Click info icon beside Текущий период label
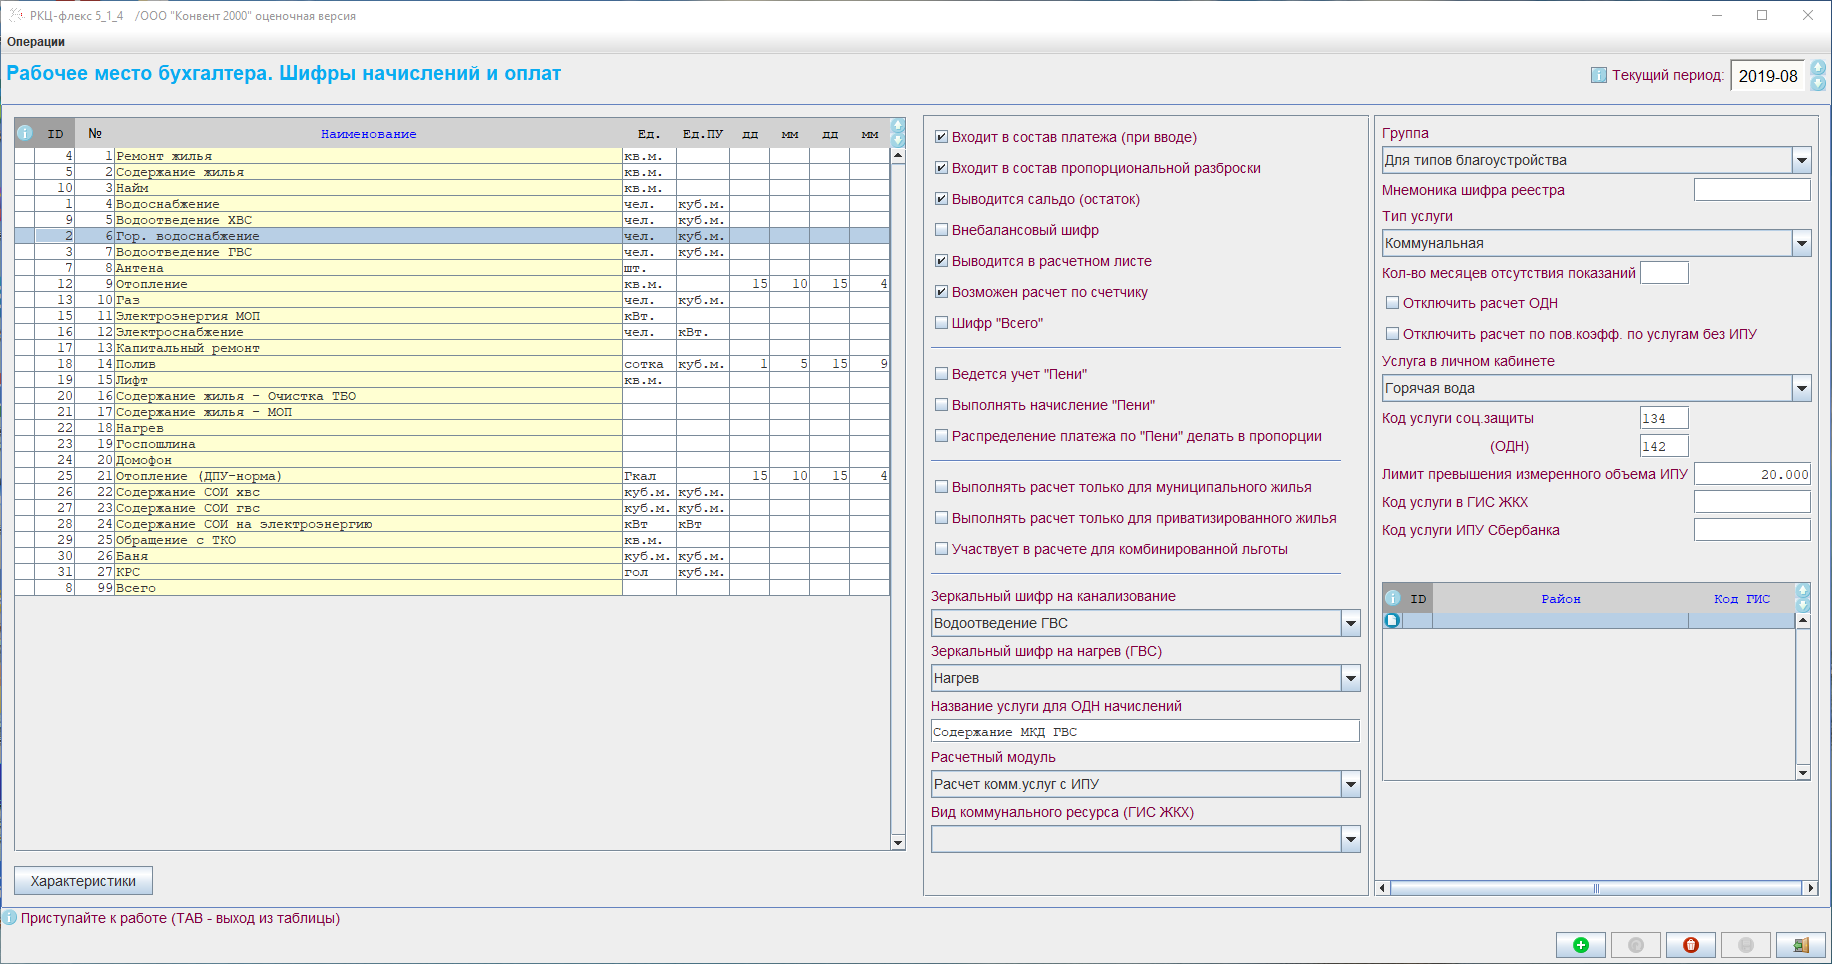This screenshot has height=964, width=1832. click(x=1598, y=75)
